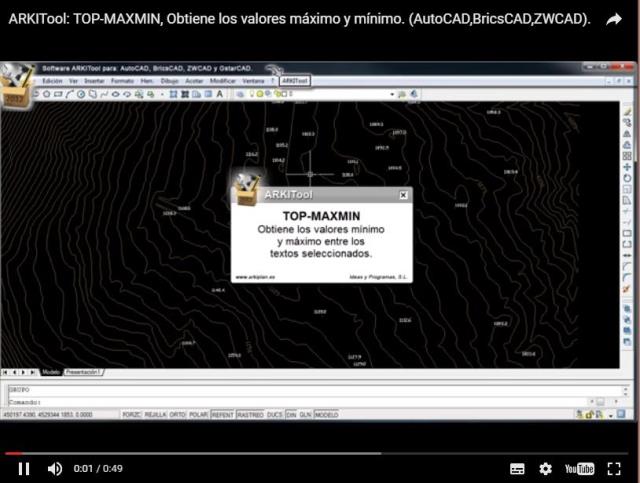This screenshot has height=483, width=640.
Task: Select the Copy tool in modify toolbar
Action: [x=627, y=122]
